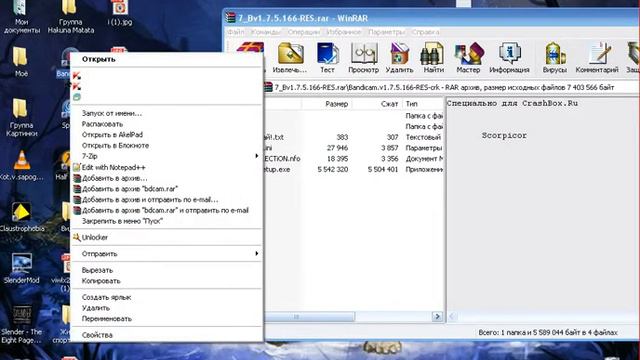
Task: Click the first Kaspersky icon entry in context menu
Action: click(x=77, y=76)
